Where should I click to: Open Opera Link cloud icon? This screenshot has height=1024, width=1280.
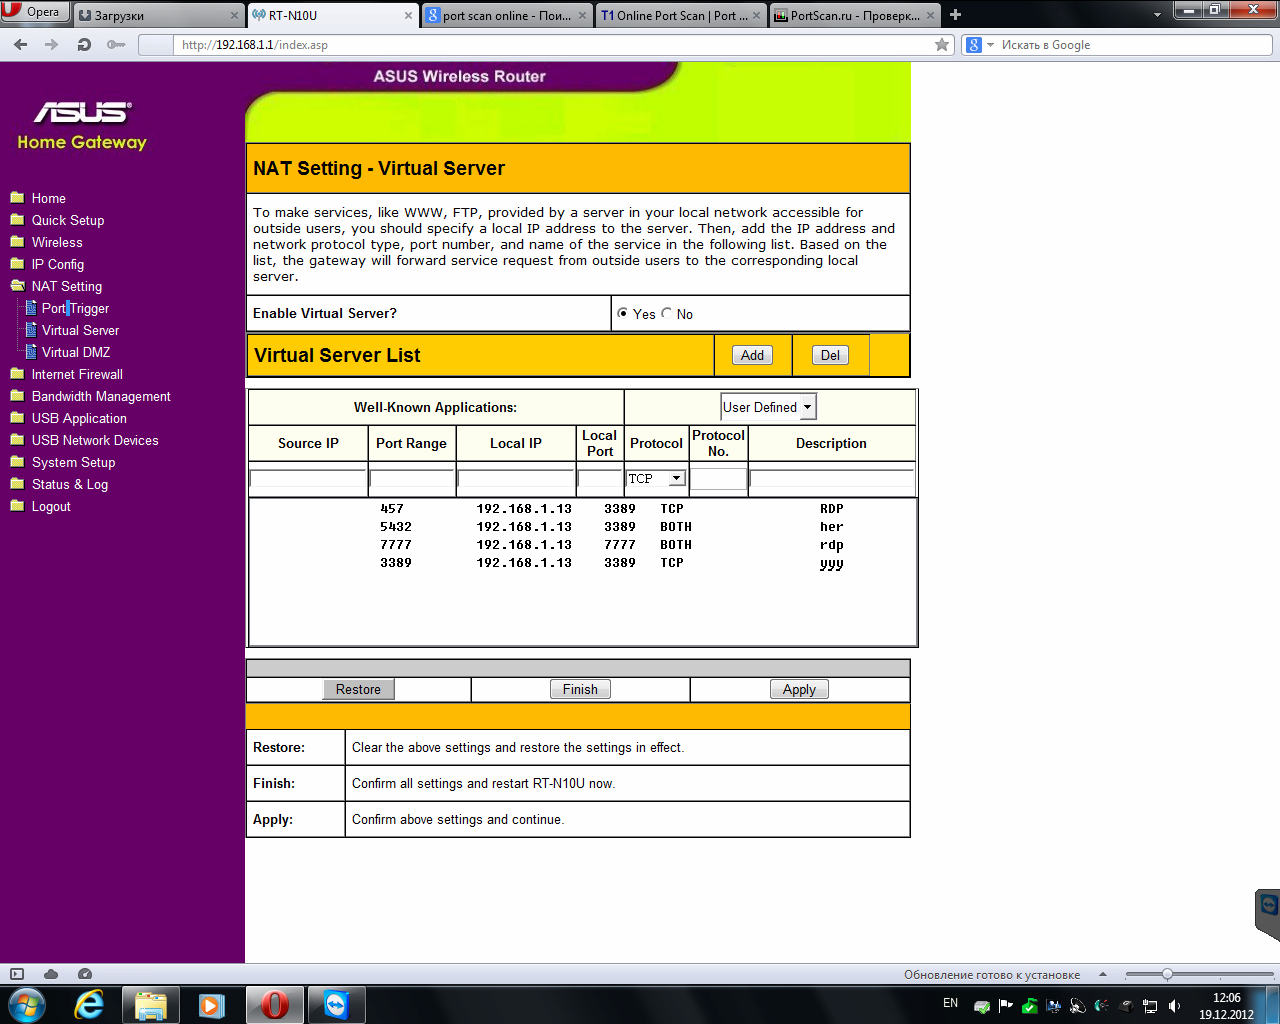(x=51, y=974)
